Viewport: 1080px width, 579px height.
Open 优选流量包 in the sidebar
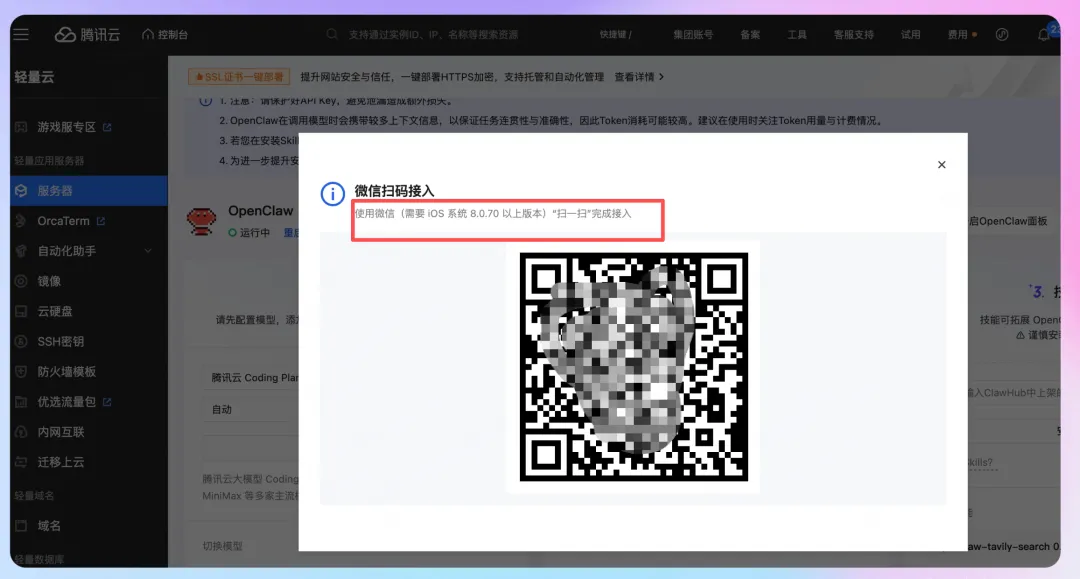point(66,401)
